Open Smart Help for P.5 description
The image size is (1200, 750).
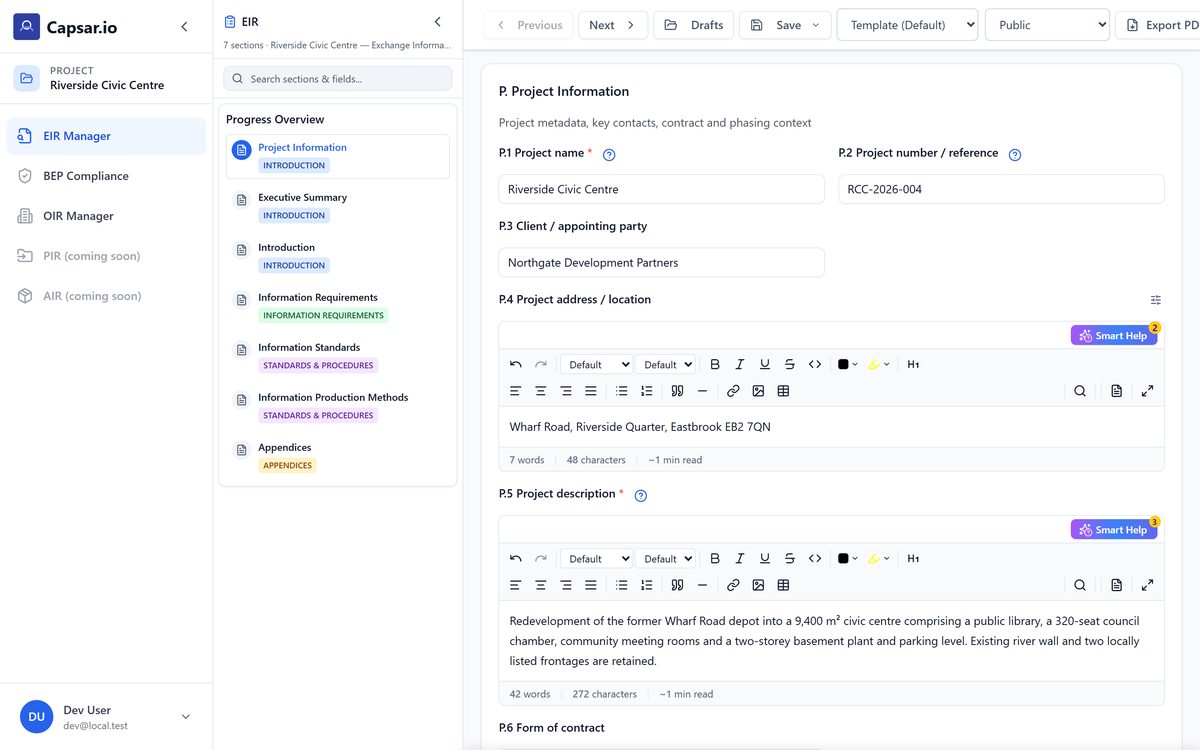click(x=1114, y=530)
